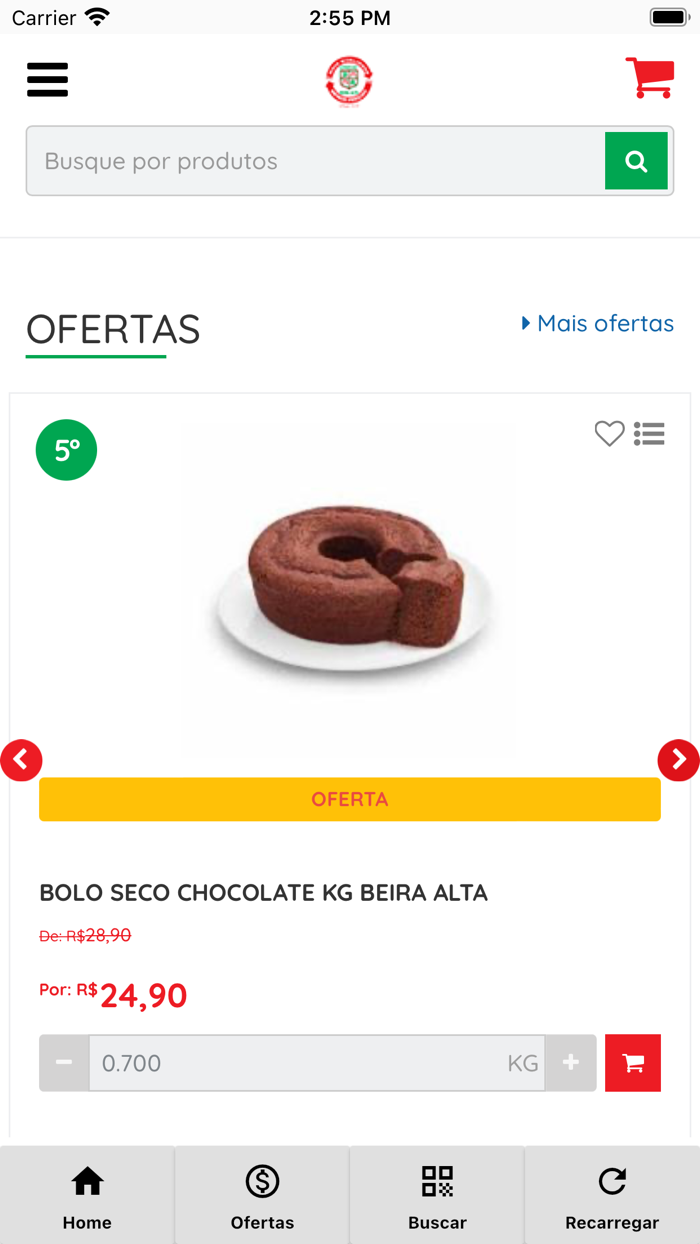
Task: Add cake to list via list icon
Action: coord(649,434)
